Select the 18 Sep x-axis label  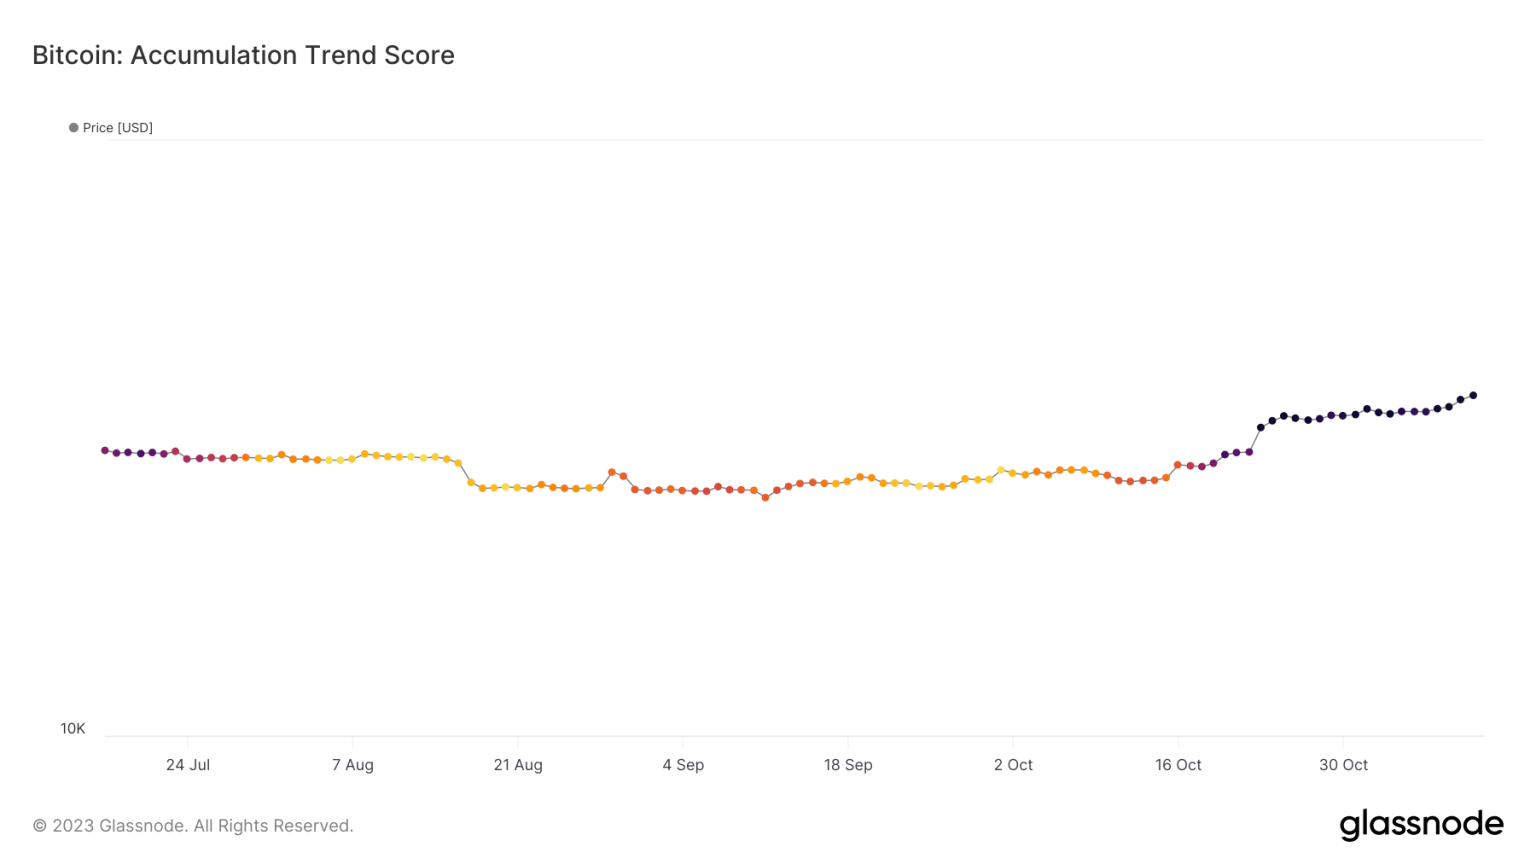pos(848,765)
